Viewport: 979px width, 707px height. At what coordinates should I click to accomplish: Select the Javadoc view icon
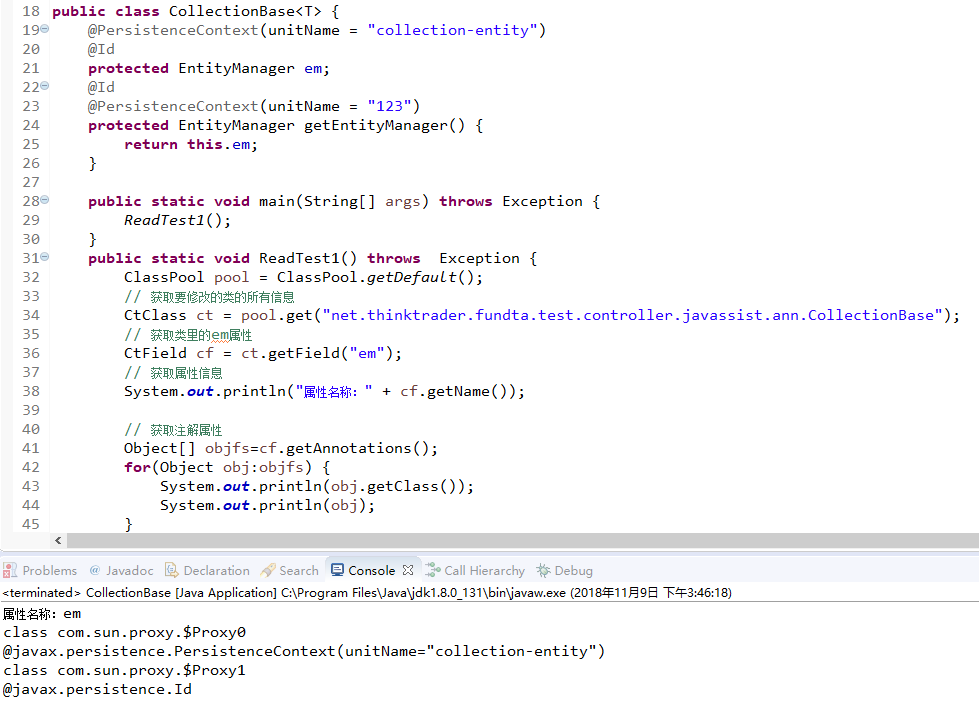[x=95, y=570]
